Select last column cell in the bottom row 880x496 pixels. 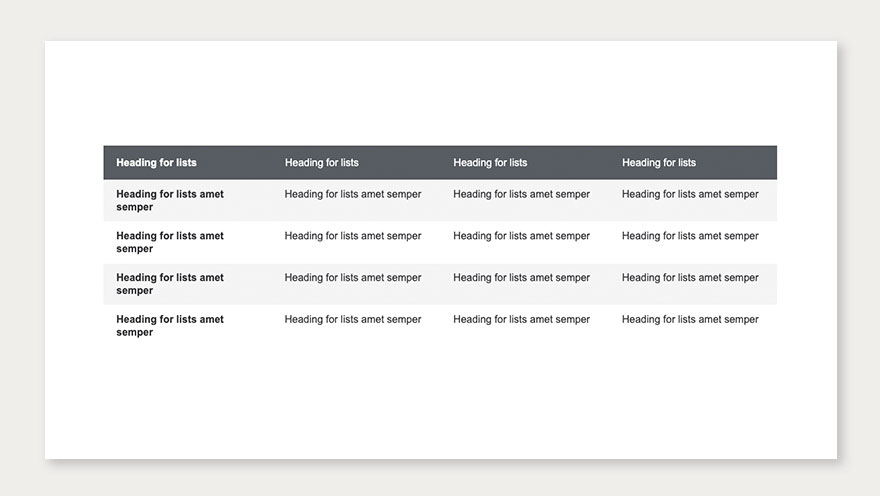690,320
